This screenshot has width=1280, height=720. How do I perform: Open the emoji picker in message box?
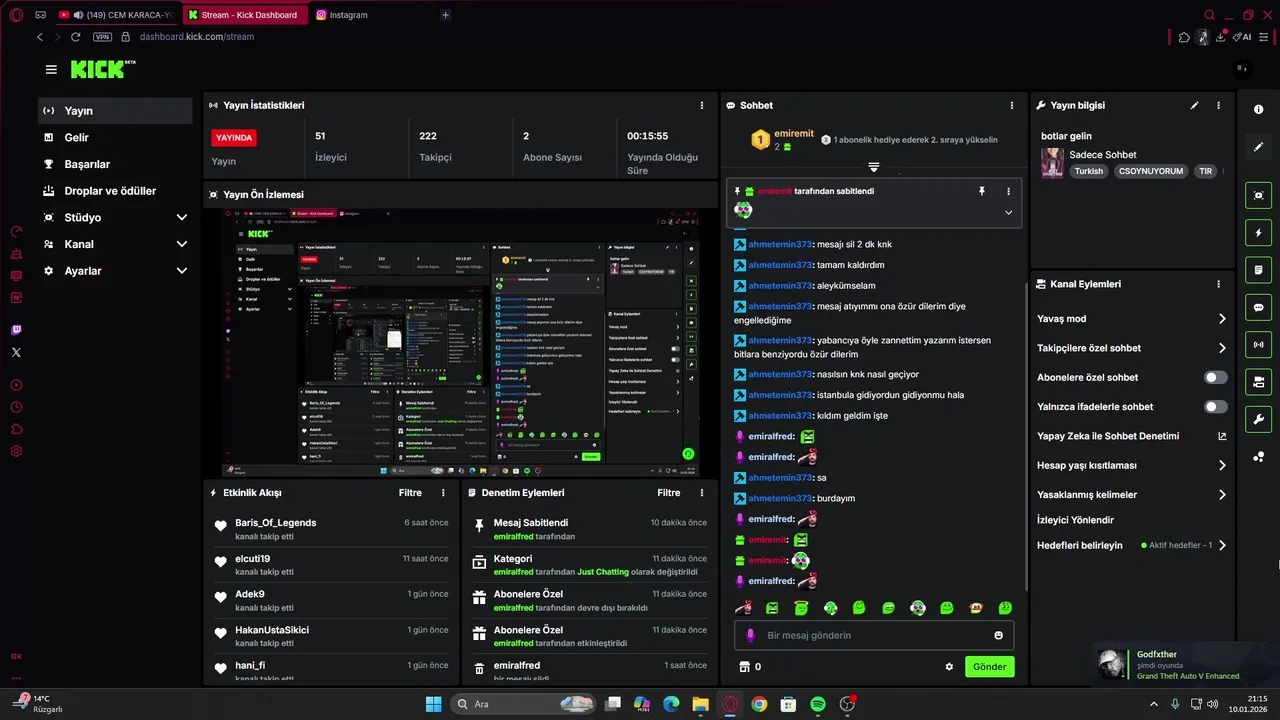click(x=998, y=635)
